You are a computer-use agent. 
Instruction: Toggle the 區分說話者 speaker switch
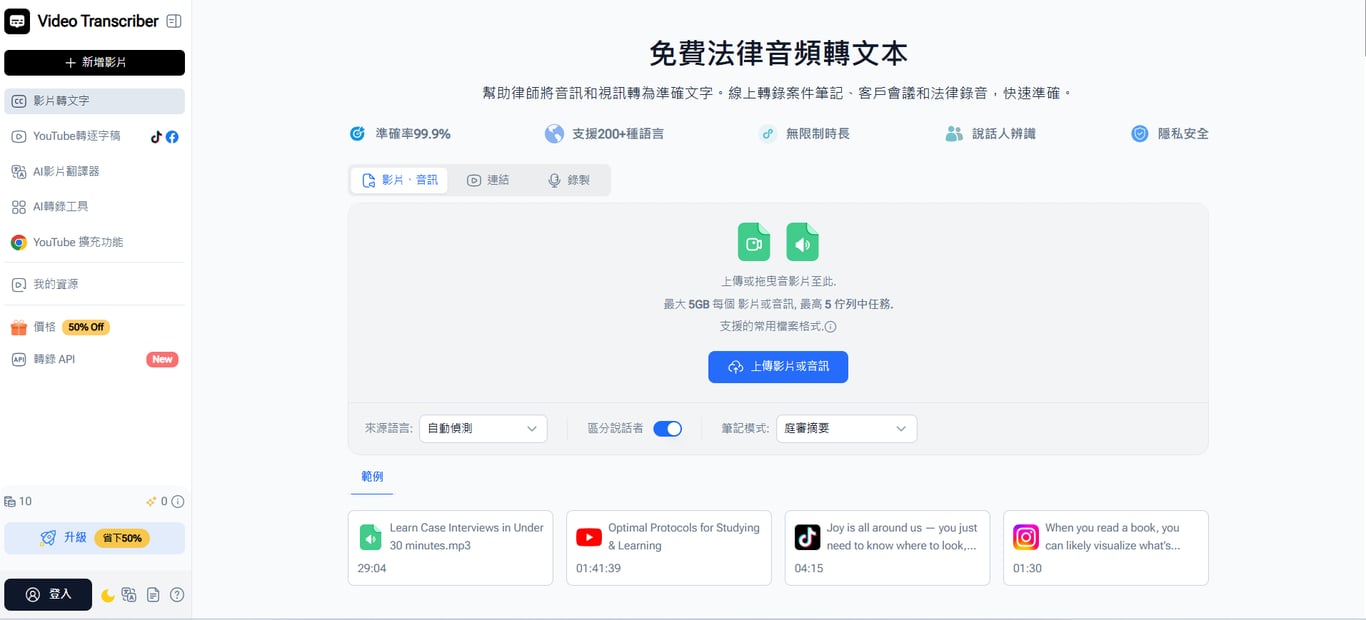[x=667, y=429]
